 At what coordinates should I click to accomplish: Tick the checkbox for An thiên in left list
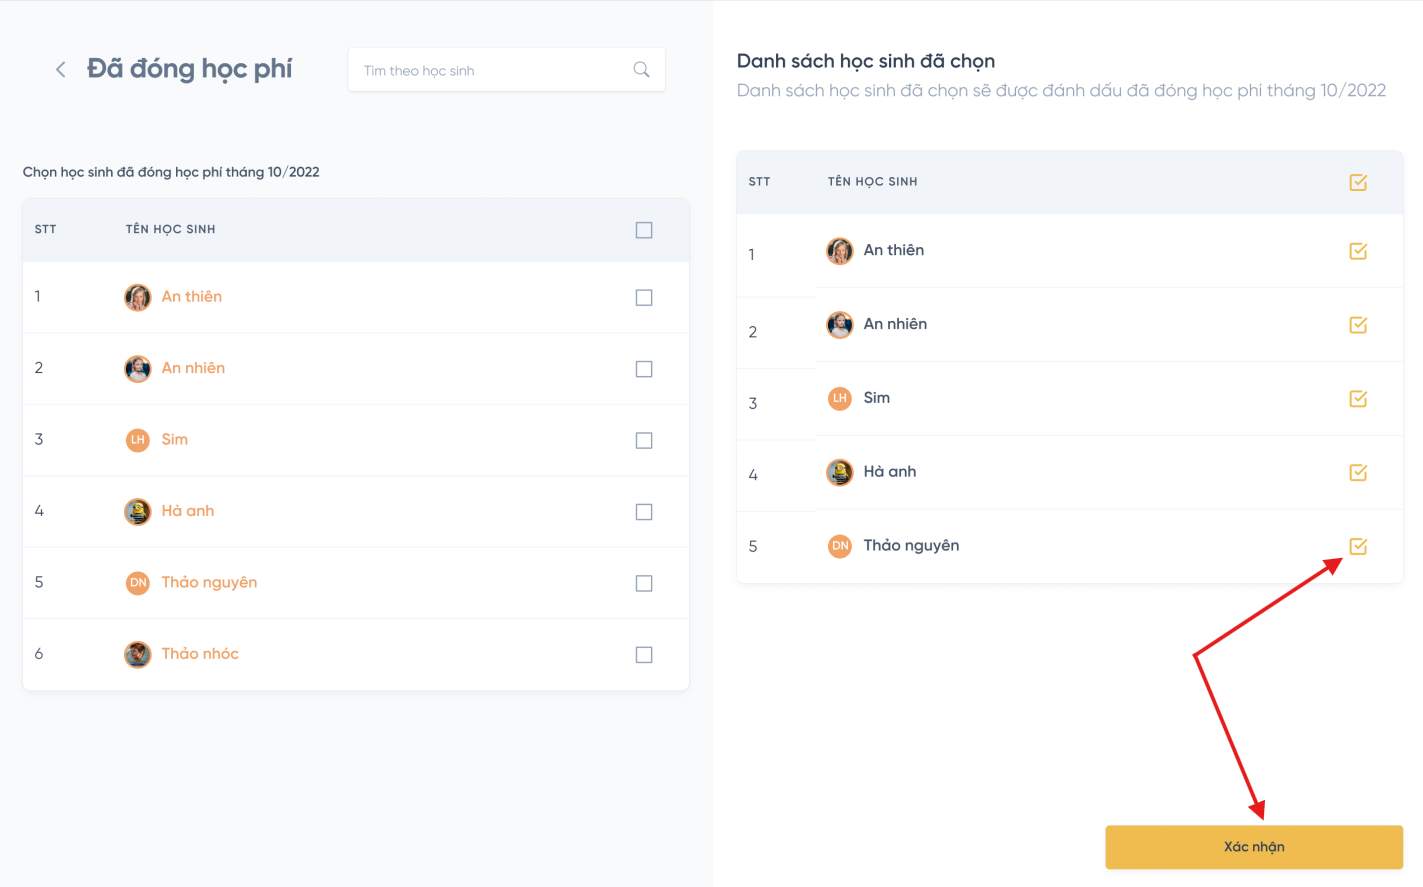[x=644, y=298]
